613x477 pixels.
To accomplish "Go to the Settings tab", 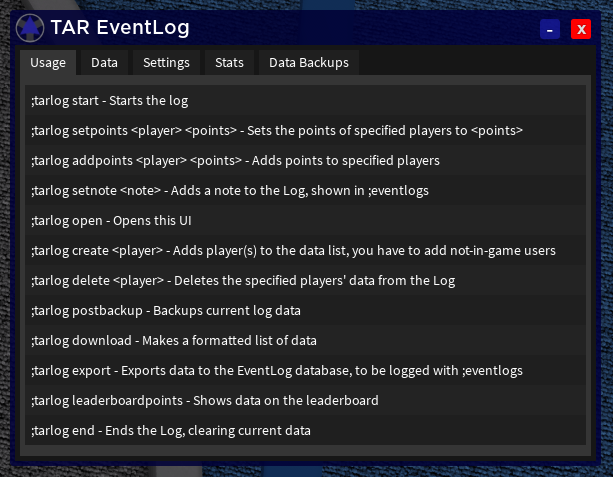I will tap(166, 63).
